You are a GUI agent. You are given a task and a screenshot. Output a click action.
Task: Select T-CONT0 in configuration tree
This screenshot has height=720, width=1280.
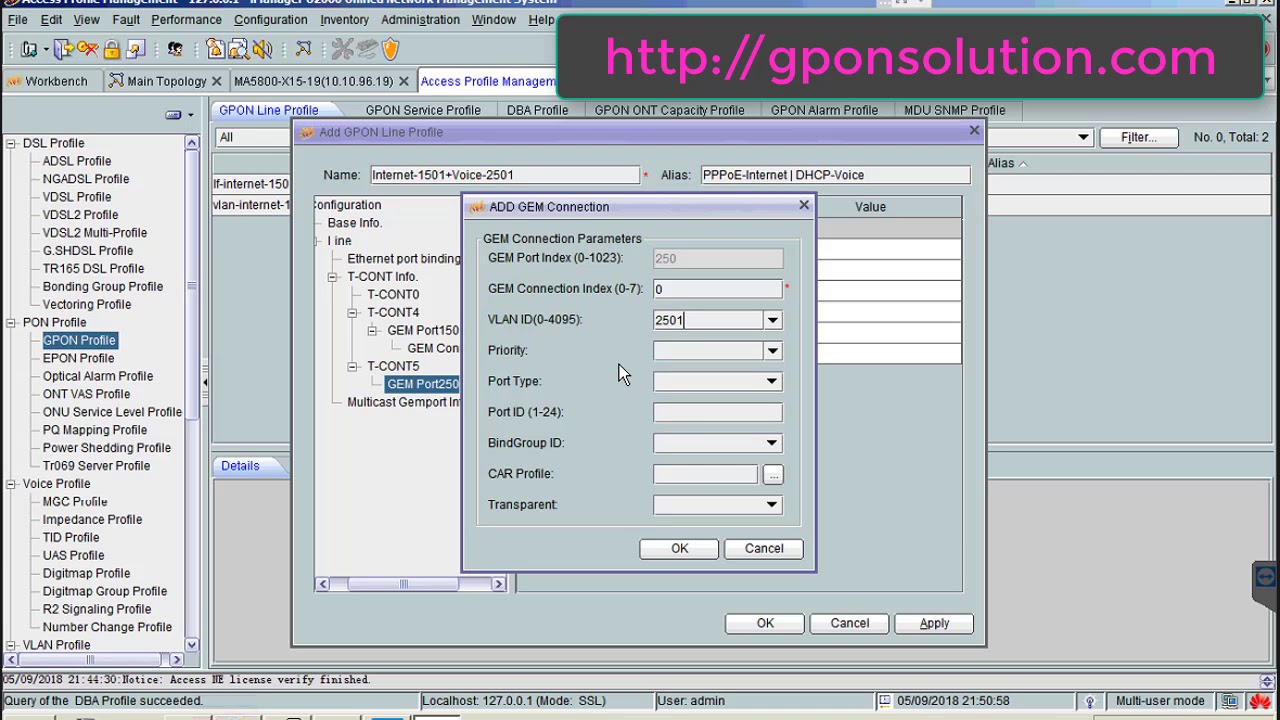click(393, 295)
